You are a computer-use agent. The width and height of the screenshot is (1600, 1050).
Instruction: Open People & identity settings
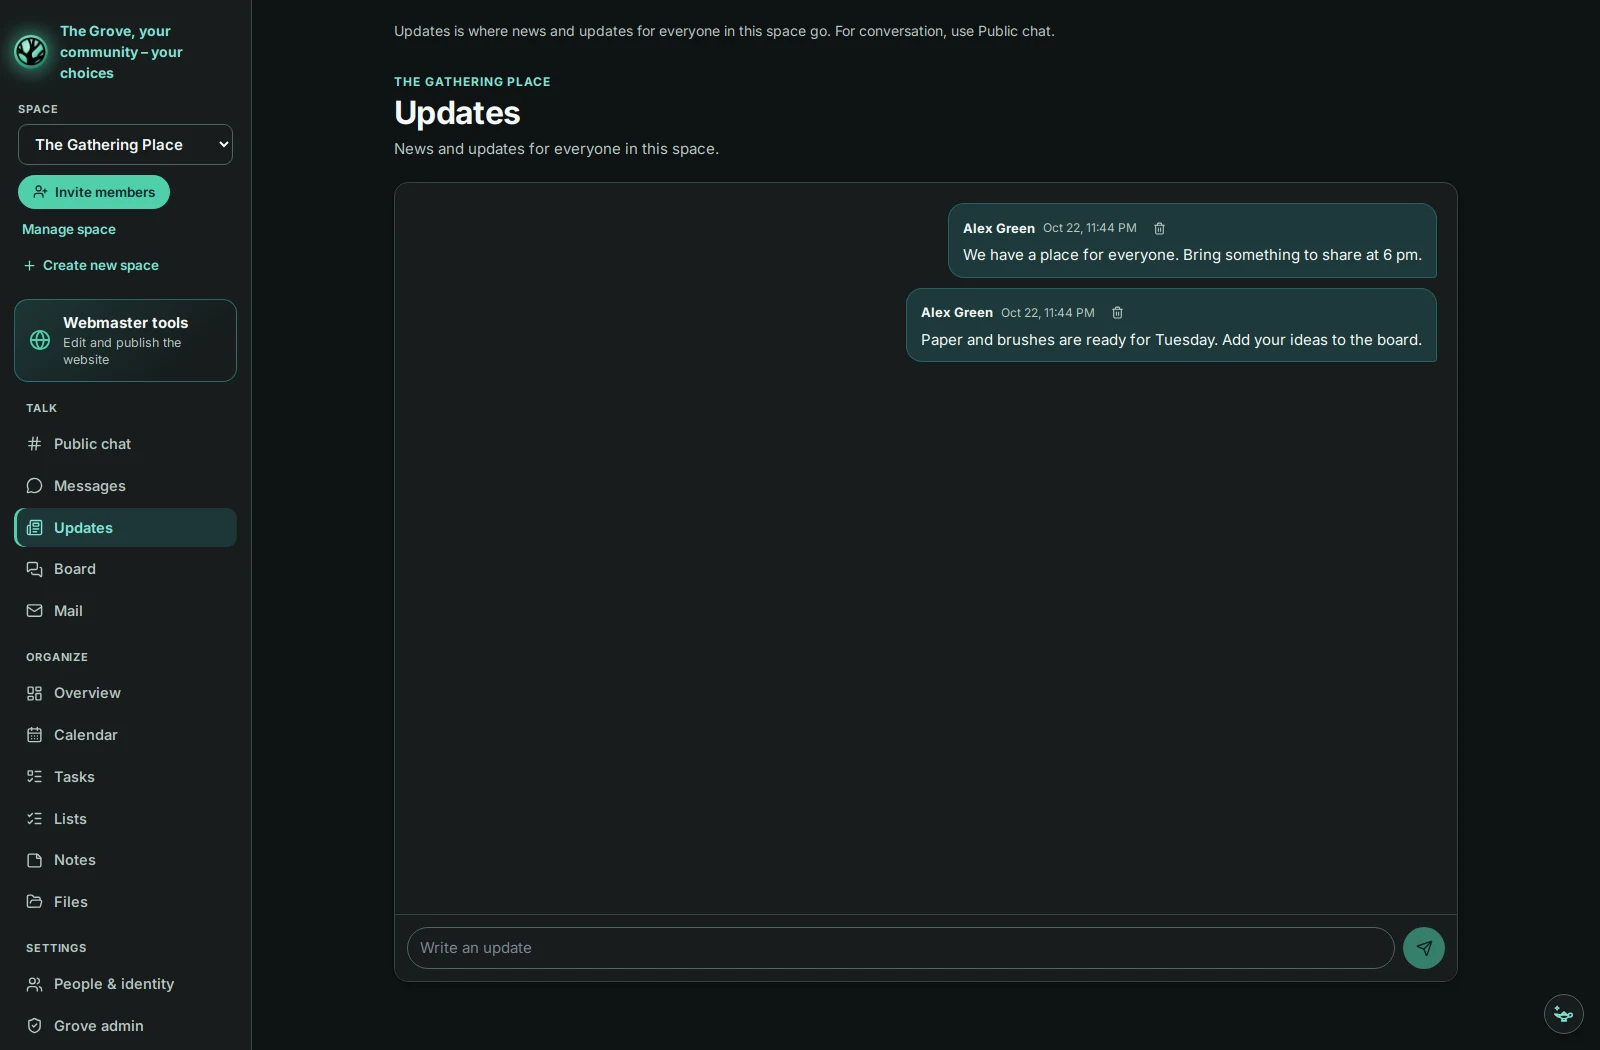125,984
